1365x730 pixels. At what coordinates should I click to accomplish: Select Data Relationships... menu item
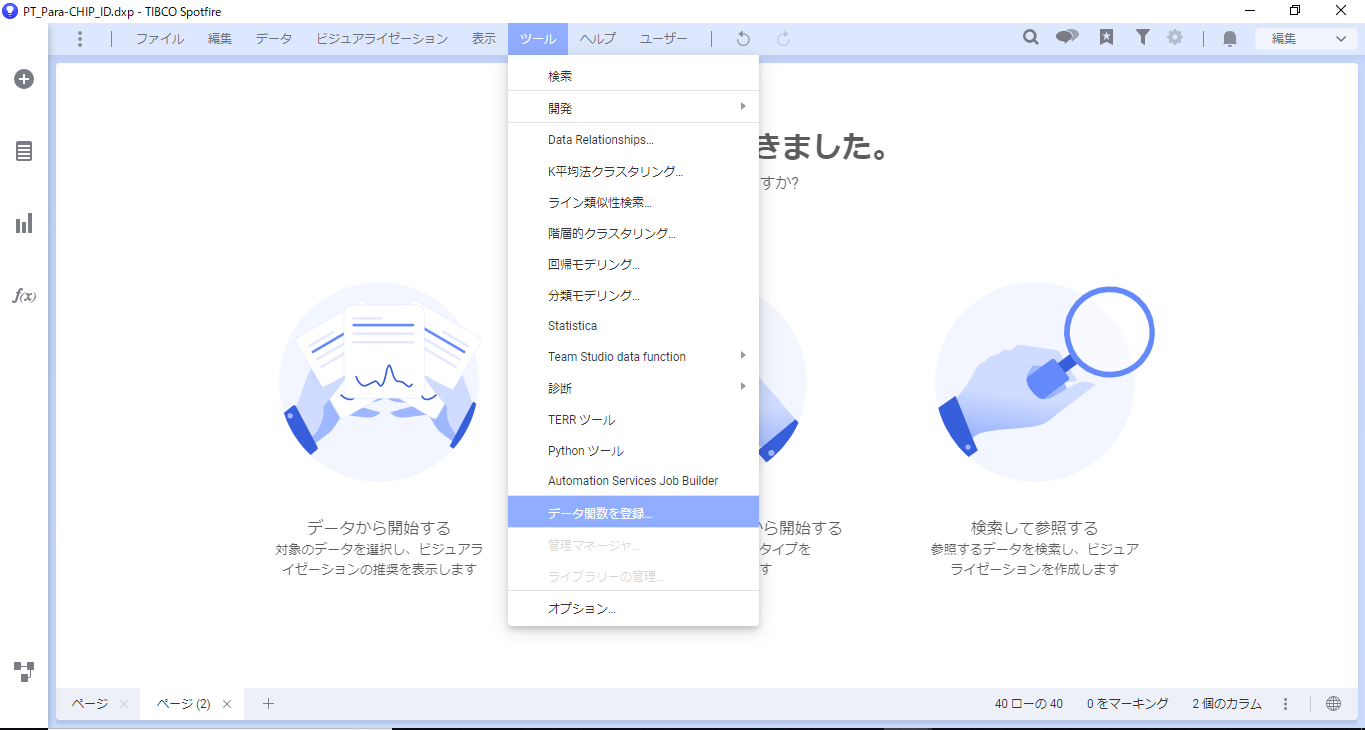(x=633, y=140)
